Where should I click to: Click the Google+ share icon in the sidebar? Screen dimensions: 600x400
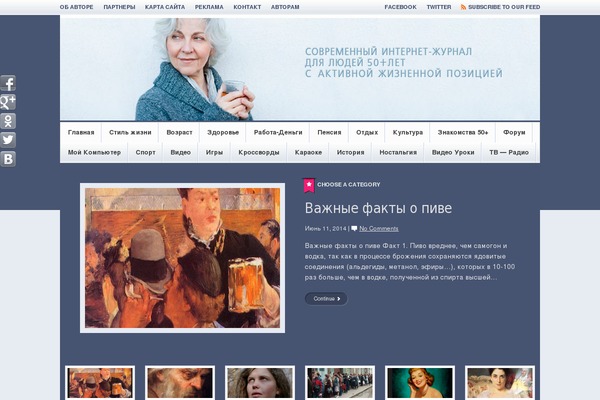coord(8,102)
